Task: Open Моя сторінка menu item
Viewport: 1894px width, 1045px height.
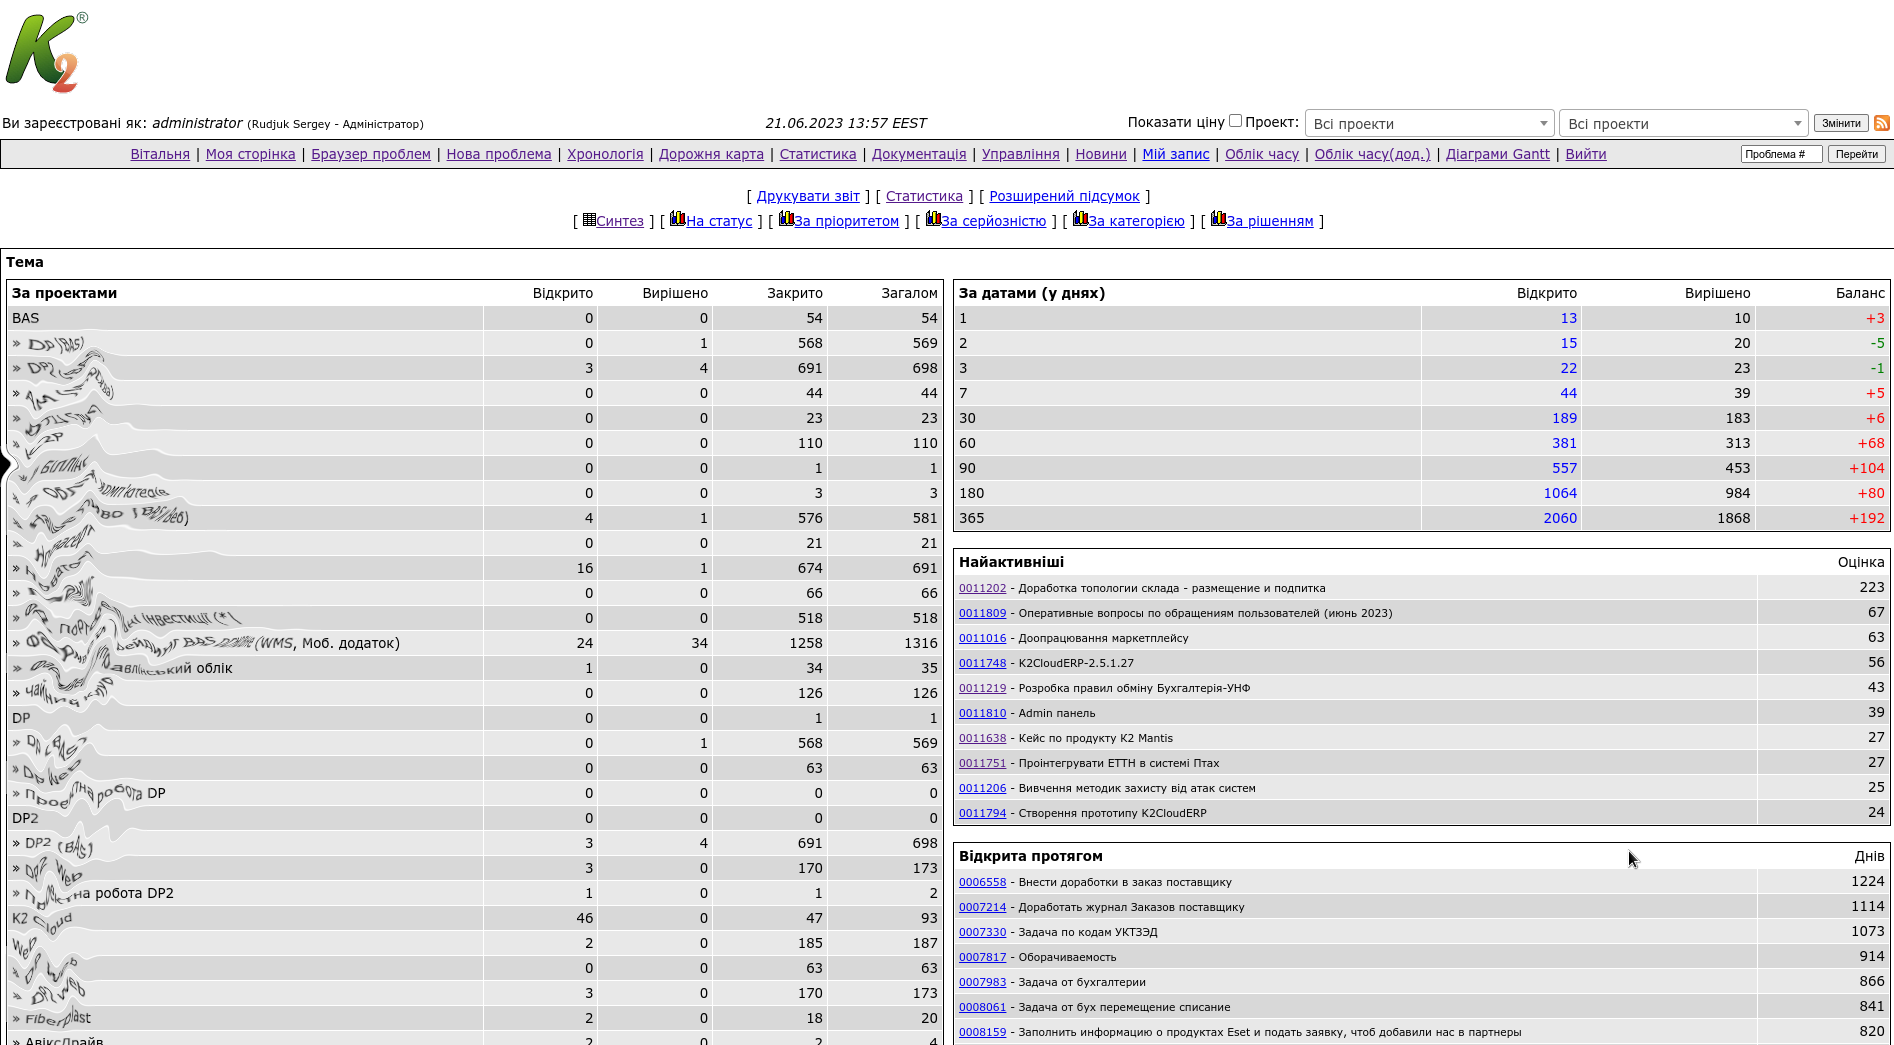Action: 250,154
